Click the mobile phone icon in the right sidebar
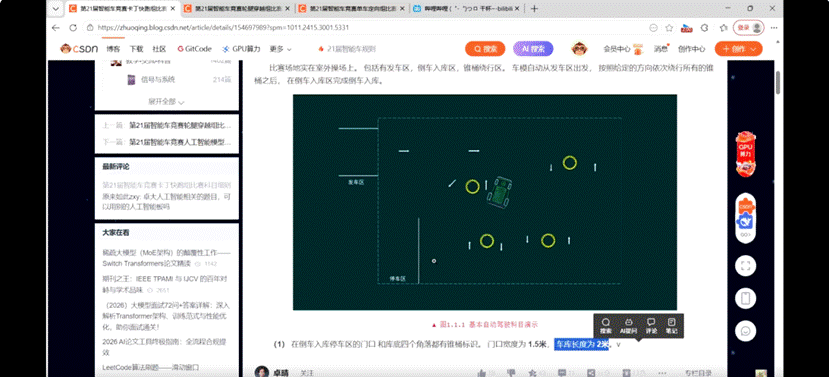 [x=745, y=298]
